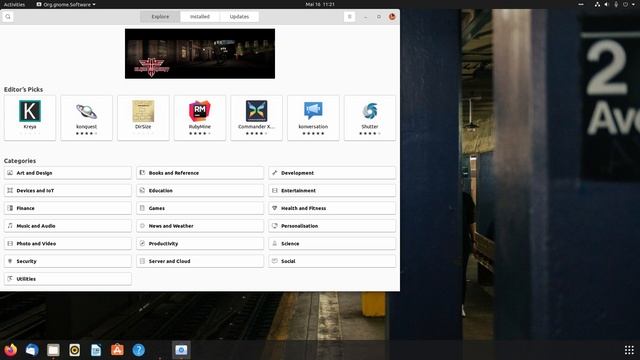Launch Thunderbird from the dock
The image size is (640, 360).
click(32, 350)
